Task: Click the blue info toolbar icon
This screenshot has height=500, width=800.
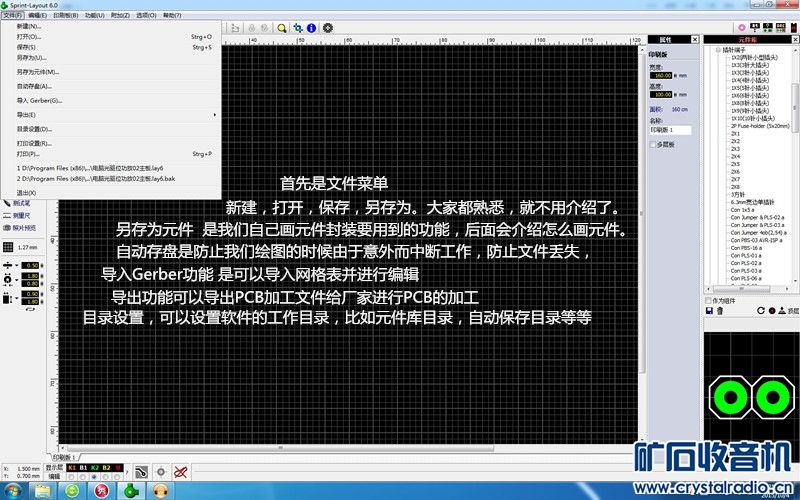Action: point(311,28)
